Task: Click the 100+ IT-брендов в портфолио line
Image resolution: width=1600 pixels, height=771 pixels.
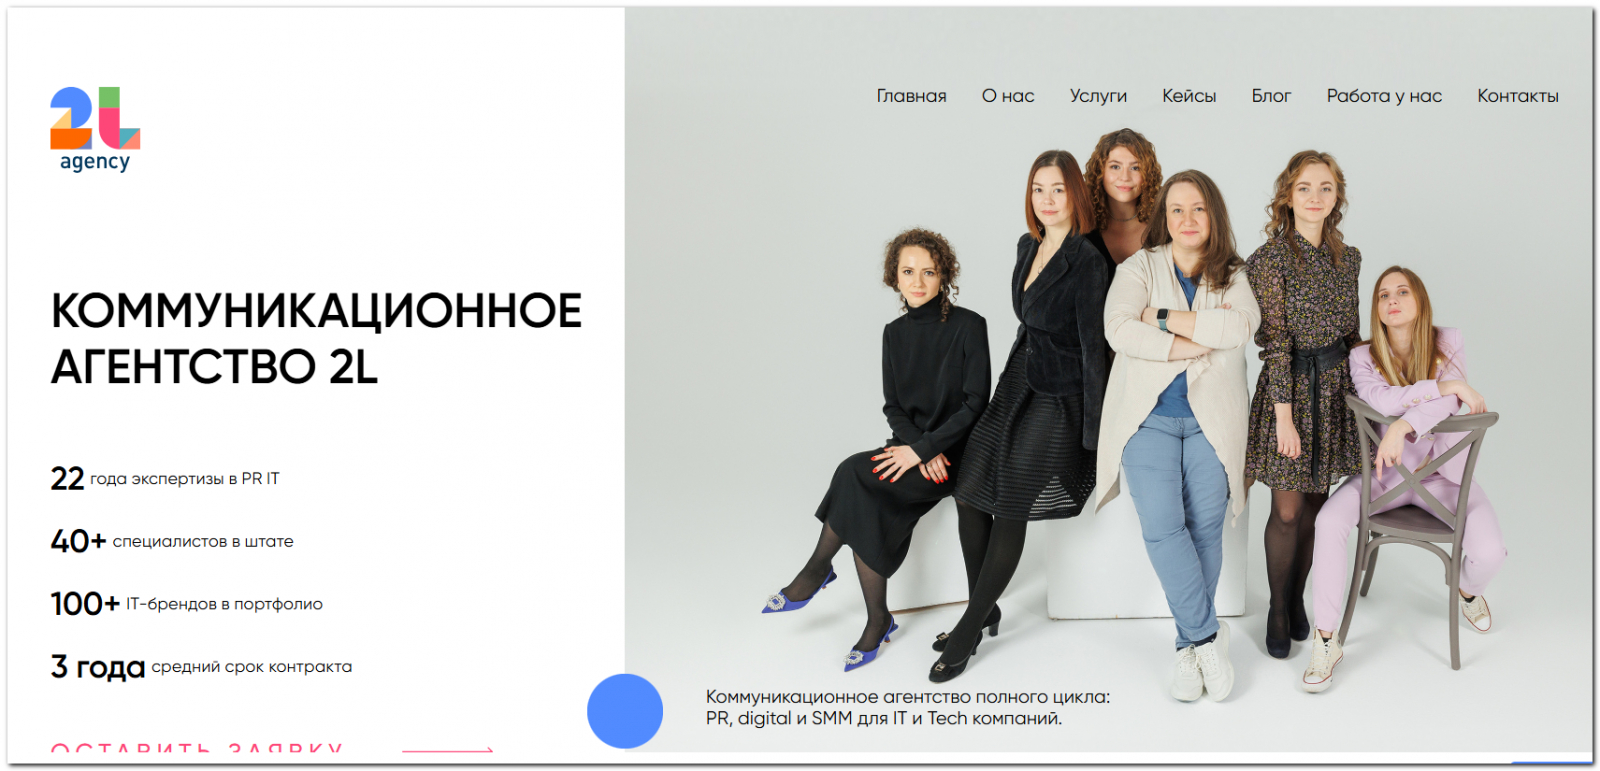Action: click(186, 604)
